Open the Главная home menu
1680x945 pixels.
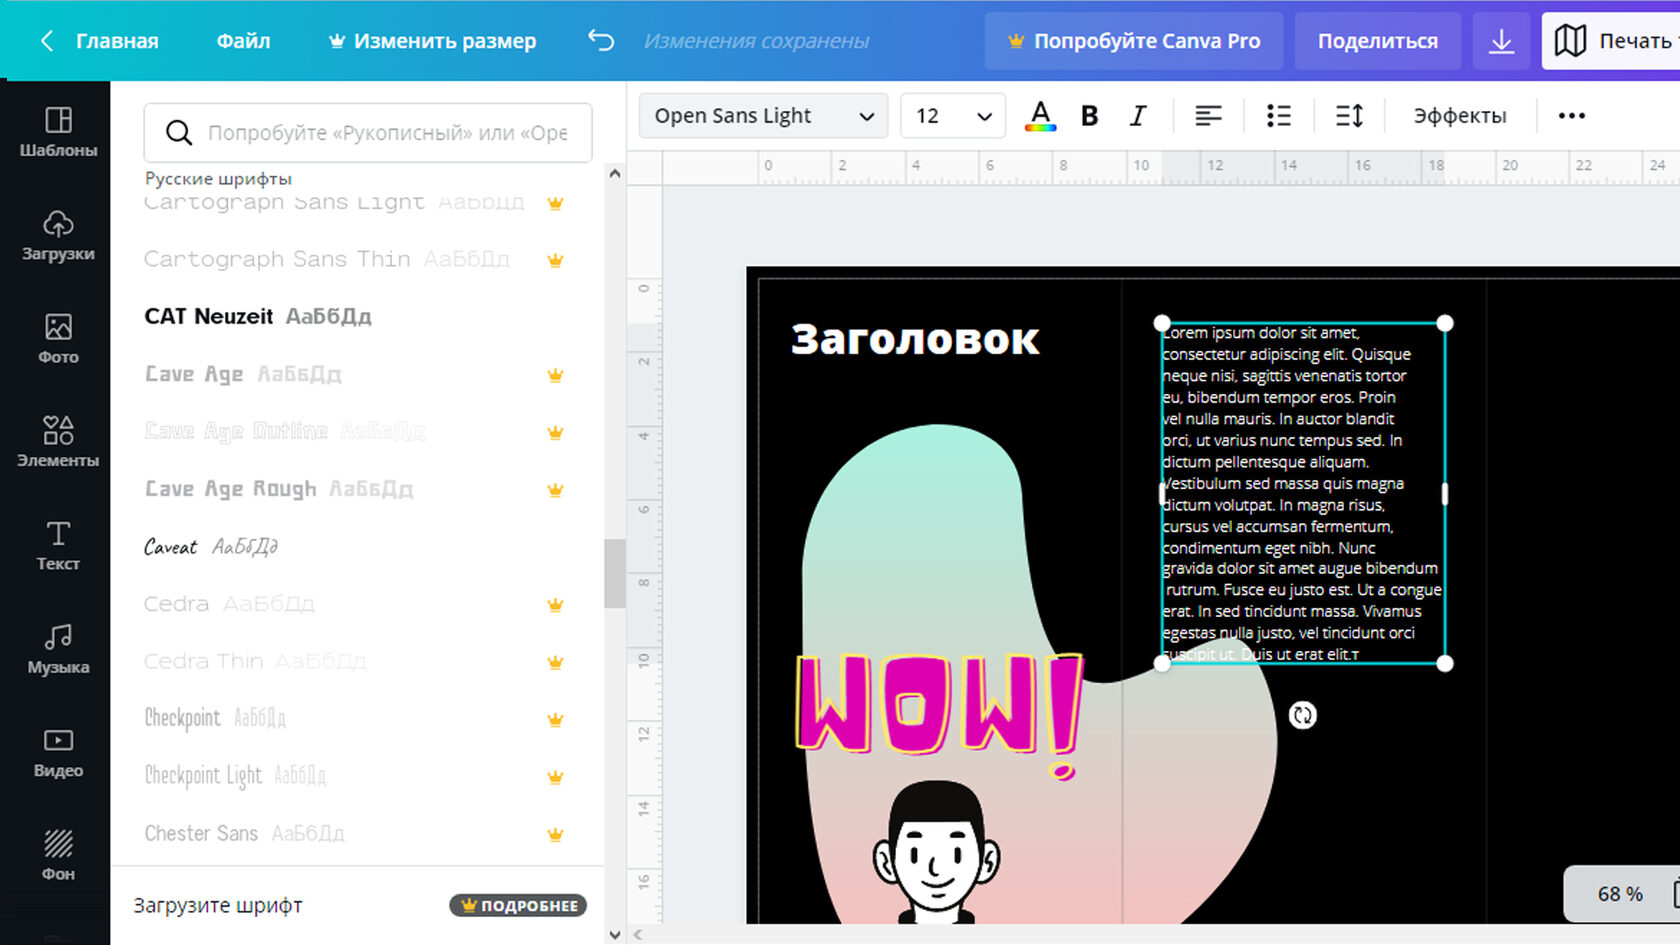click(117, 41)
